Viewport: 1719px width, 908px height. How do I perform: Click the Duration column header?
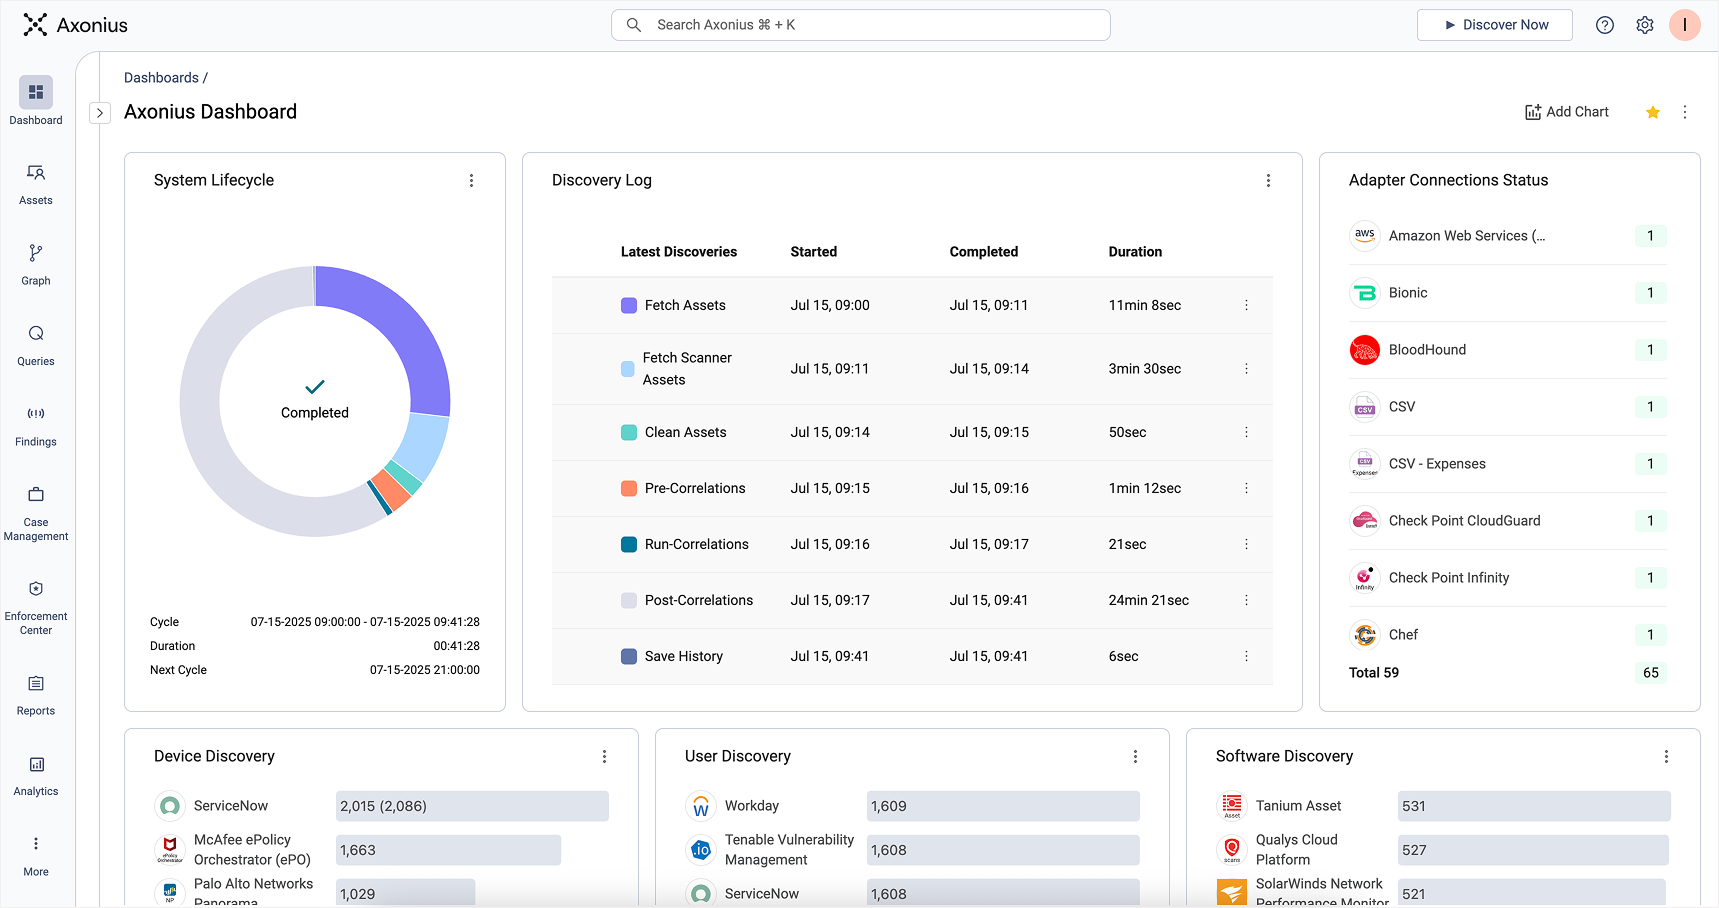pyautogui.click(x=1135, y=252)
